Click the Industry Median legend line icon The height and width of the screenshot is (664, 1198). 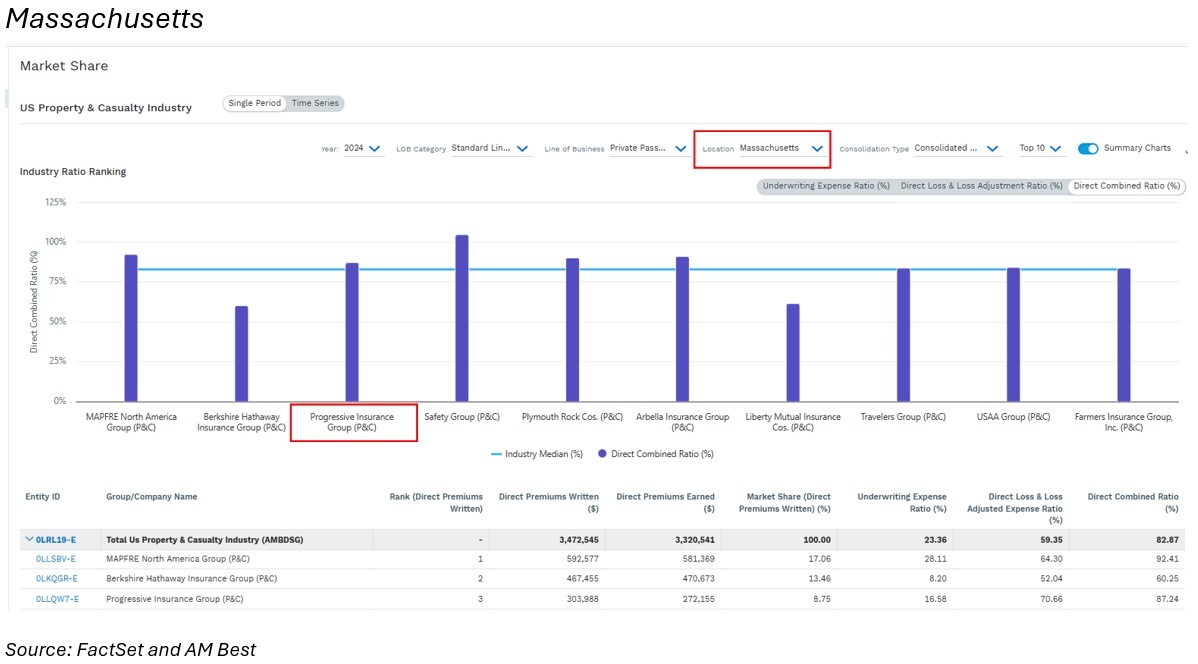(x=495, y=454)
